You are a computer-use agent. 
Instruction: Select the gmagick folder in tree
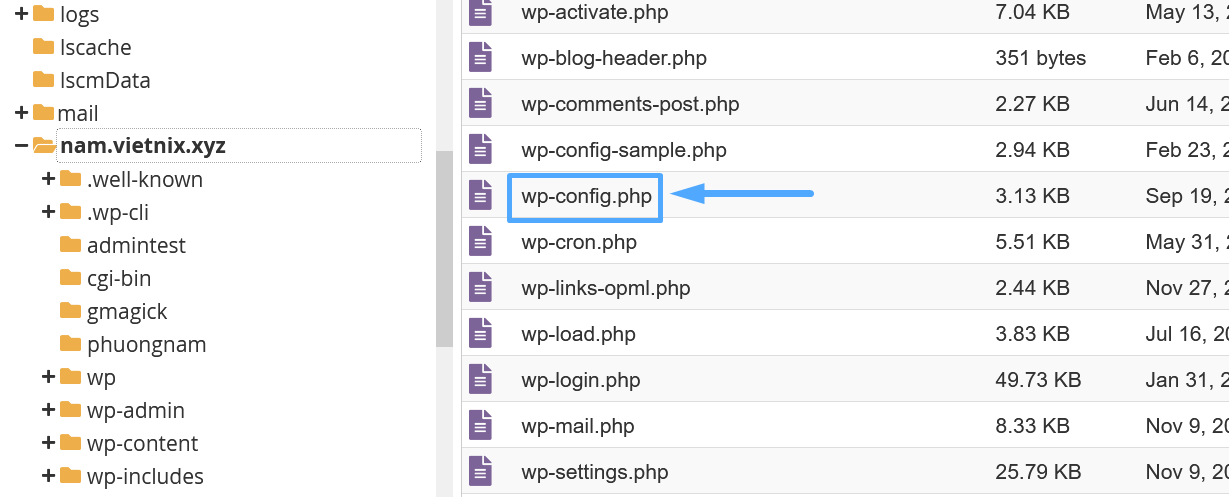127,311
